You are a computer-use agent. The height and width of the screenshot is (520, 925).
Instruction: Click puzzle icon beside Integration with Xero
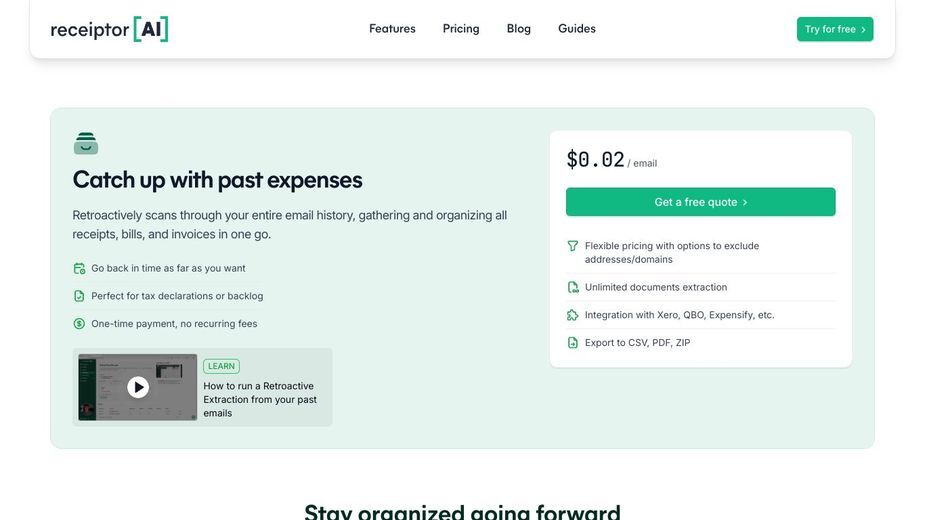pos(572,315)
